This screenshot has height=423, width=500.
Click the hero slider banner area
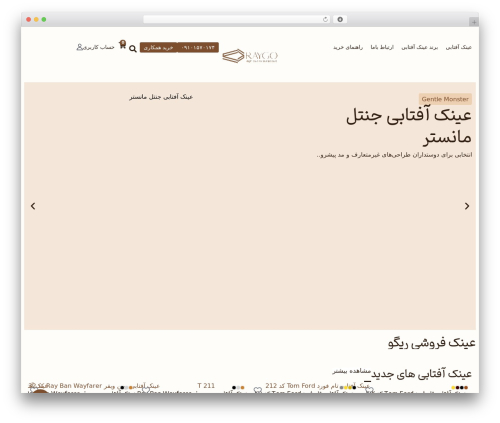pyautogui.click(x=250, y=206)
